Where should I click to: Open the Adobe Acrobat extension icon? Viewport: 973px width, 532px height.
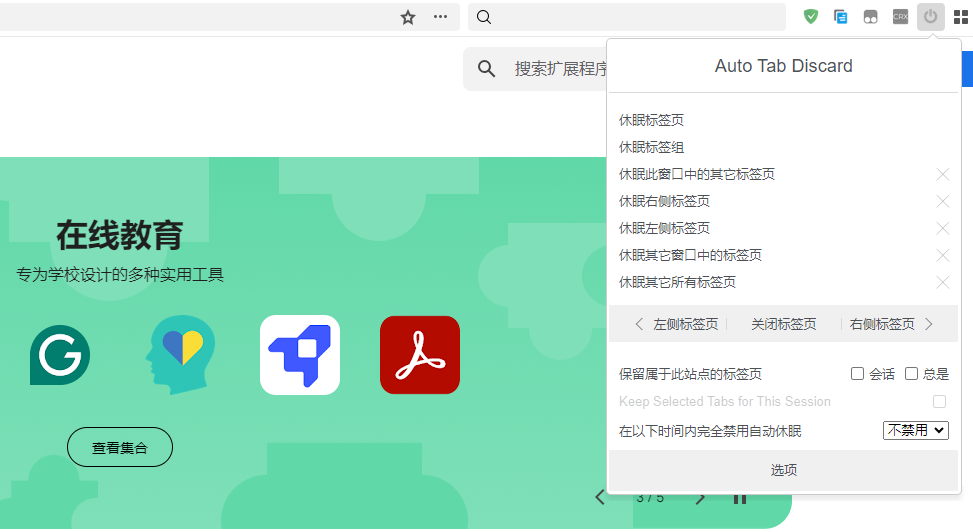(420, 355)
